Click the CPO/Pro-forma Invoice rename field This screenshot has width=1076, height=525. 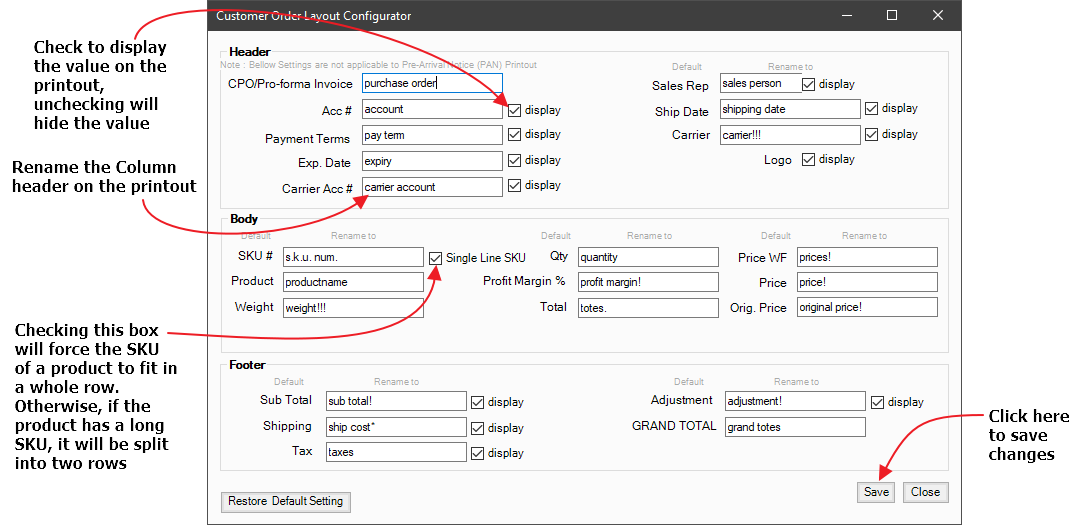pyautogui.click(x=431, y=84)
